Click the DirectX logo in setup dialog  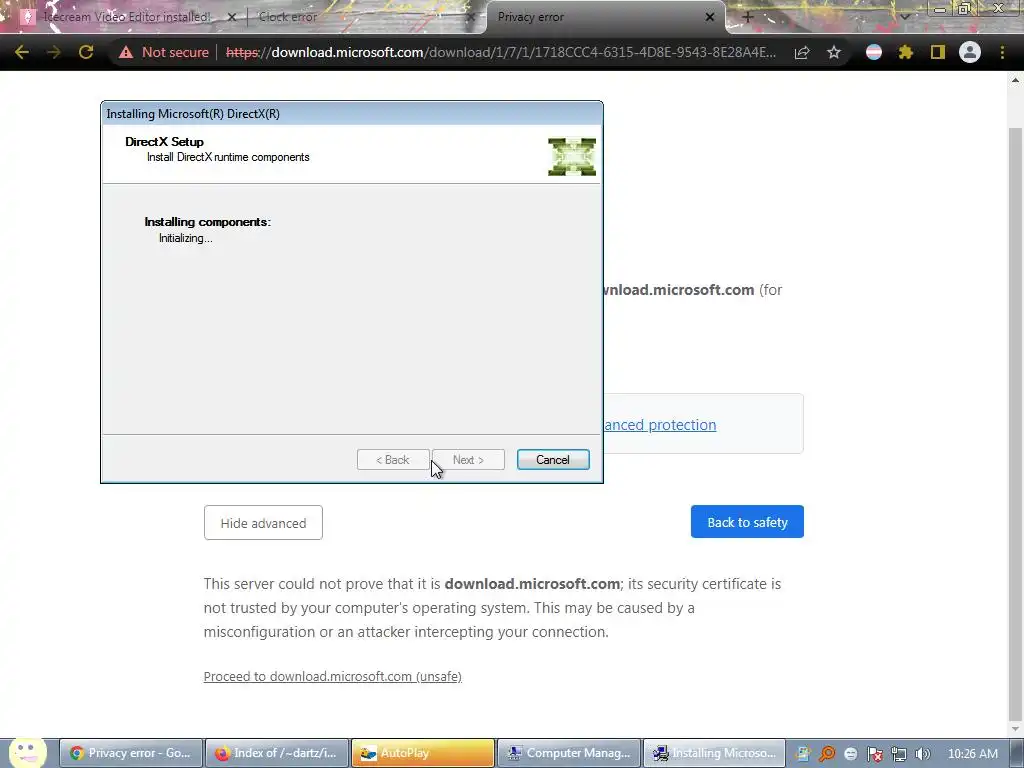click(x=571, y=157)
